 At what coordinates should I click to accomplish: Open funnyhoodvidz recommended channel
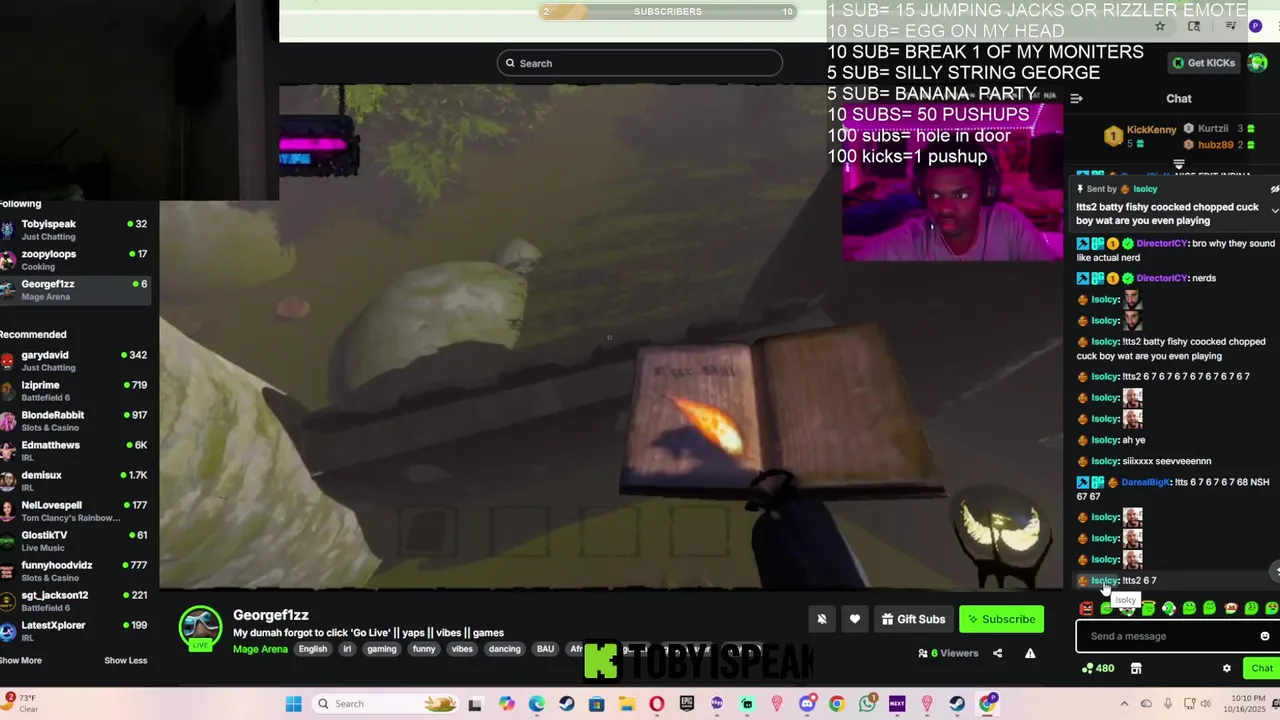click(x=75, y=571)
